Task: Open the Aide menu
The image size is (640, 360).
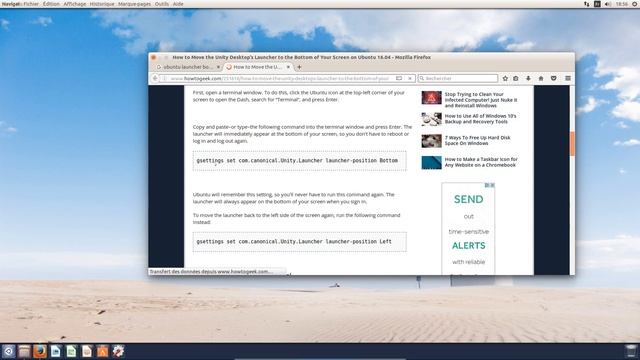Action: [178, 4]
